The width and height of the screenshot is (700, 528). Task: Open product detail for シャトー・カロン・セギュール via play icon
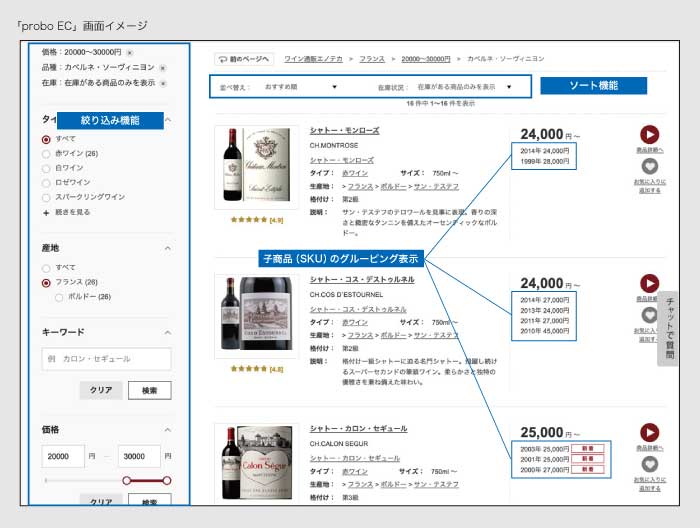[650, 432]
